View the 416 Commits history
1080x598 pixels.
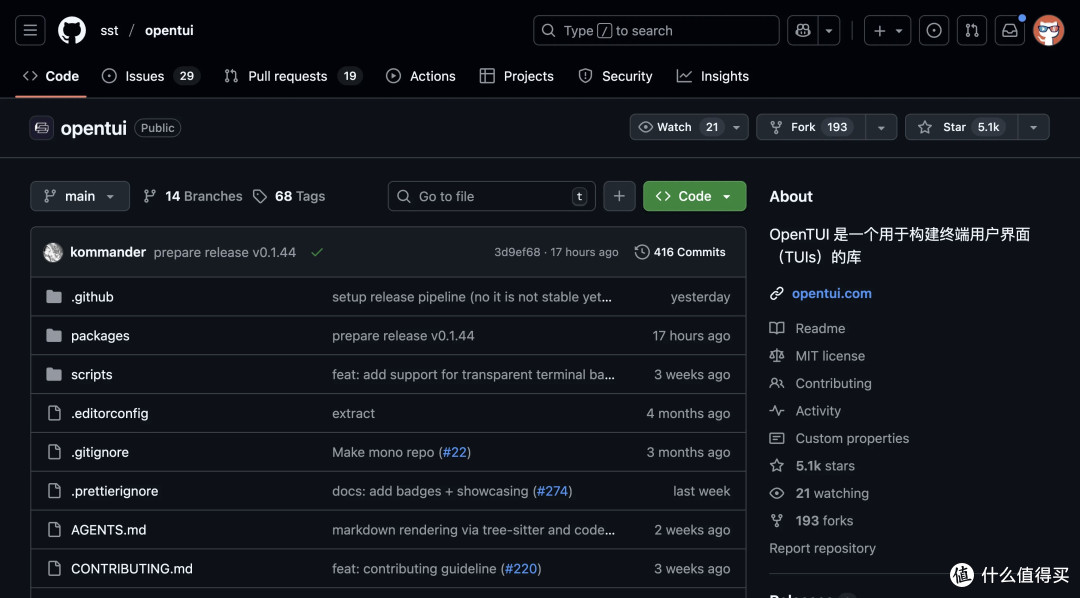(680, 252)
